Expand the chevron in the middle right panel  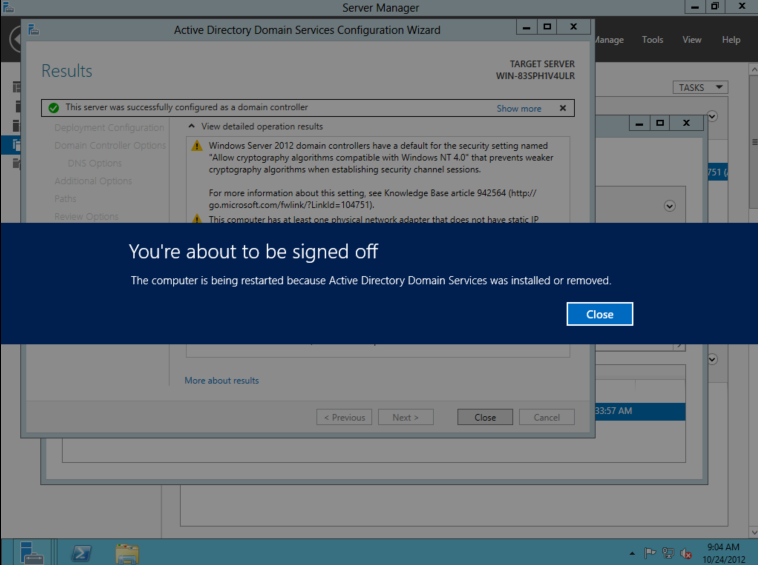670,206
